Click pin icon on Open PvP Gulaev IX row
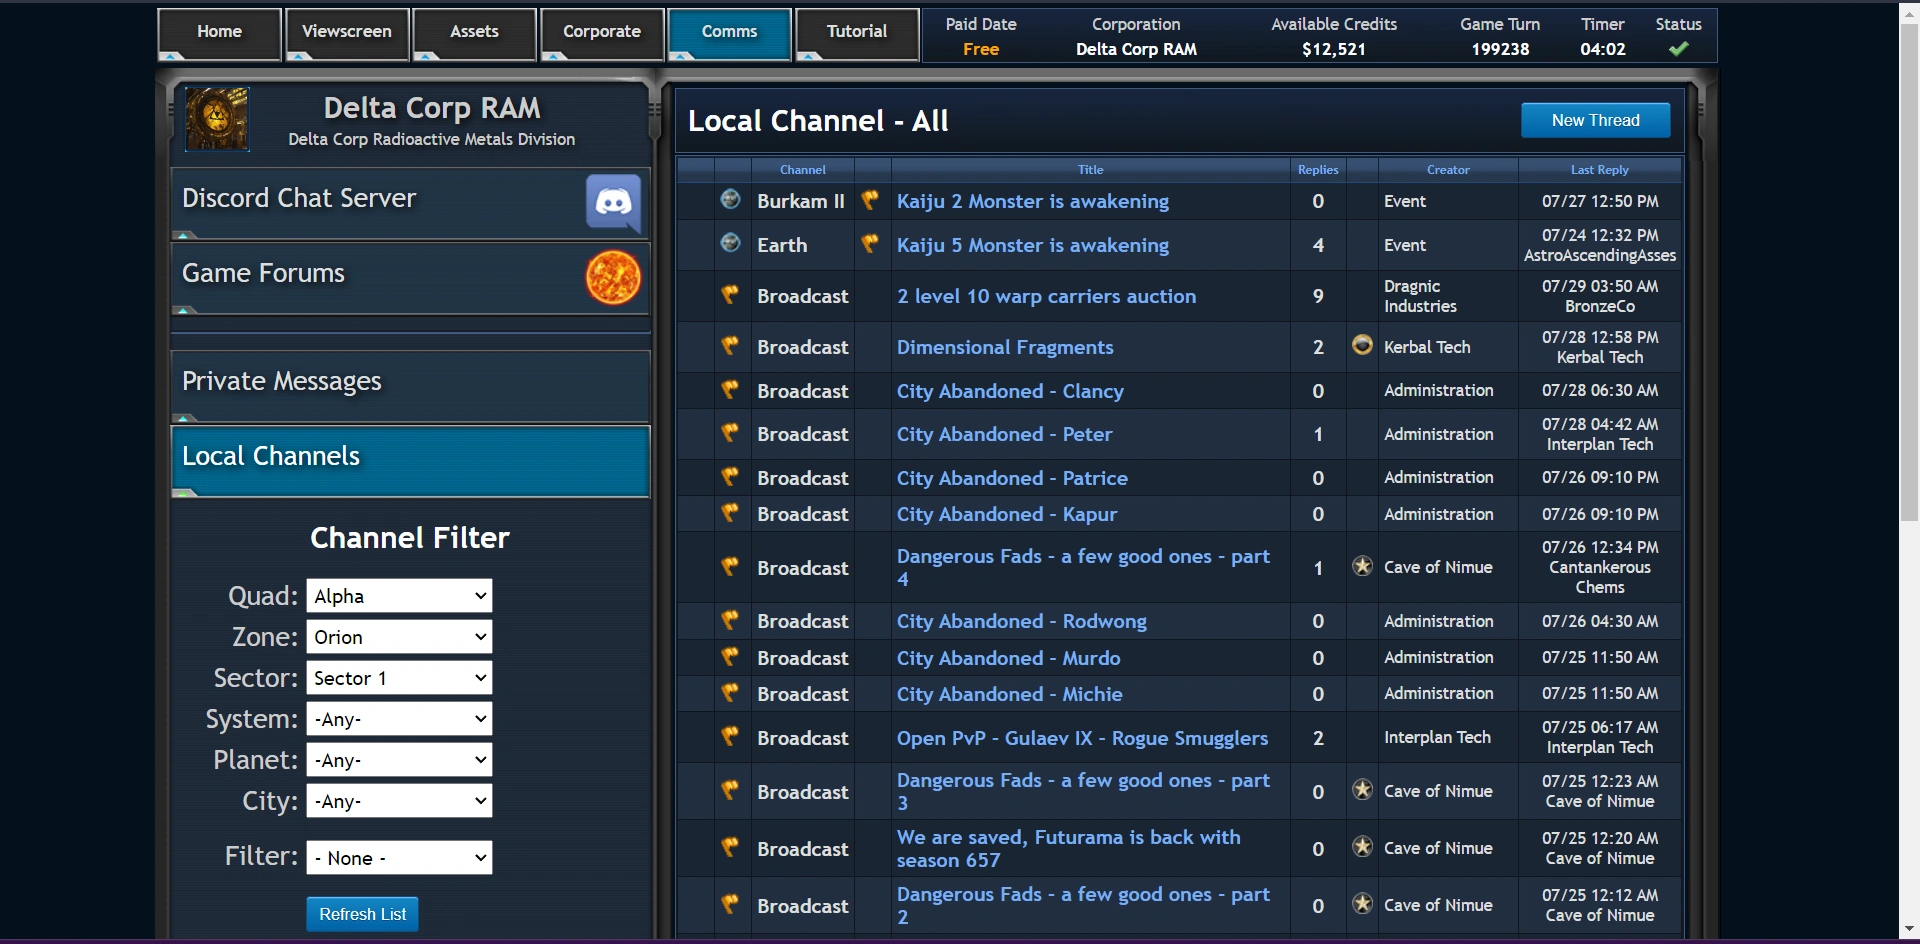The width and height of the screenshot is (1920, 944). point(731,737)
